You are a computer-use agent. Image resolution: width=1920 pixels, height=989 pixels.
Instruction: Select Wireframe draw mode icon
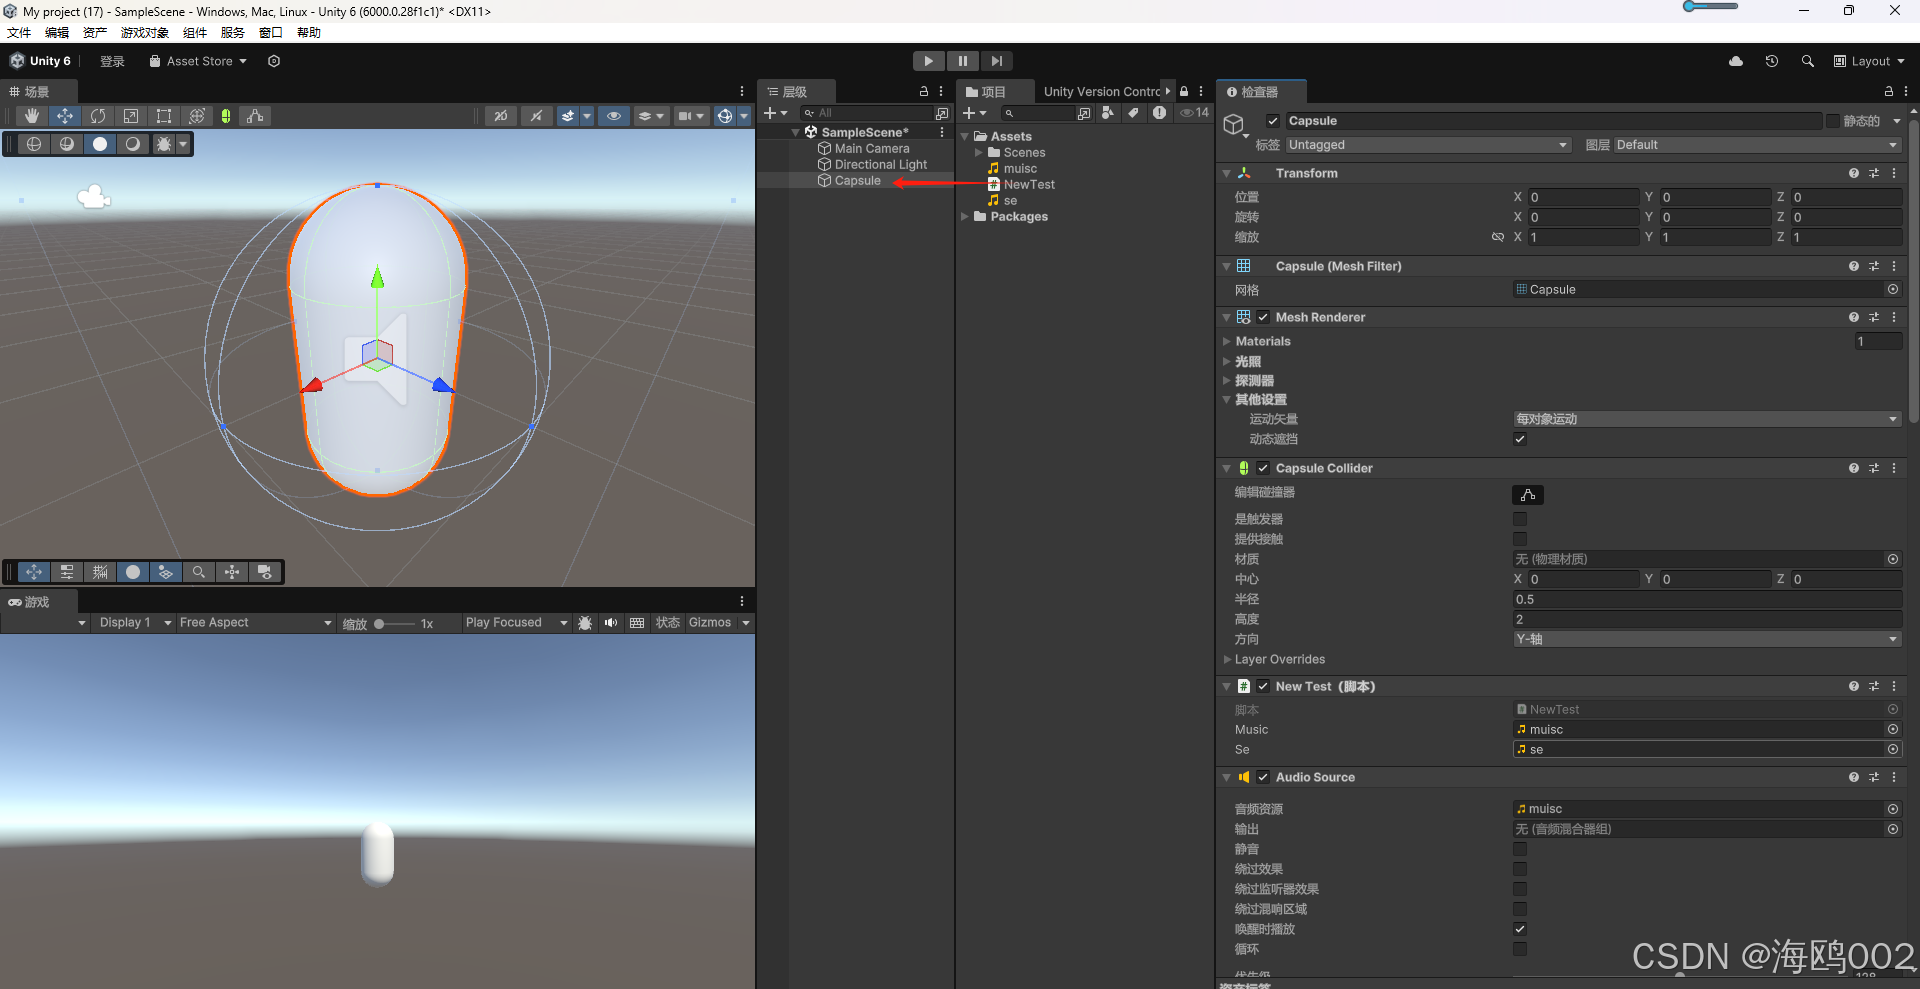pos(34,144)
